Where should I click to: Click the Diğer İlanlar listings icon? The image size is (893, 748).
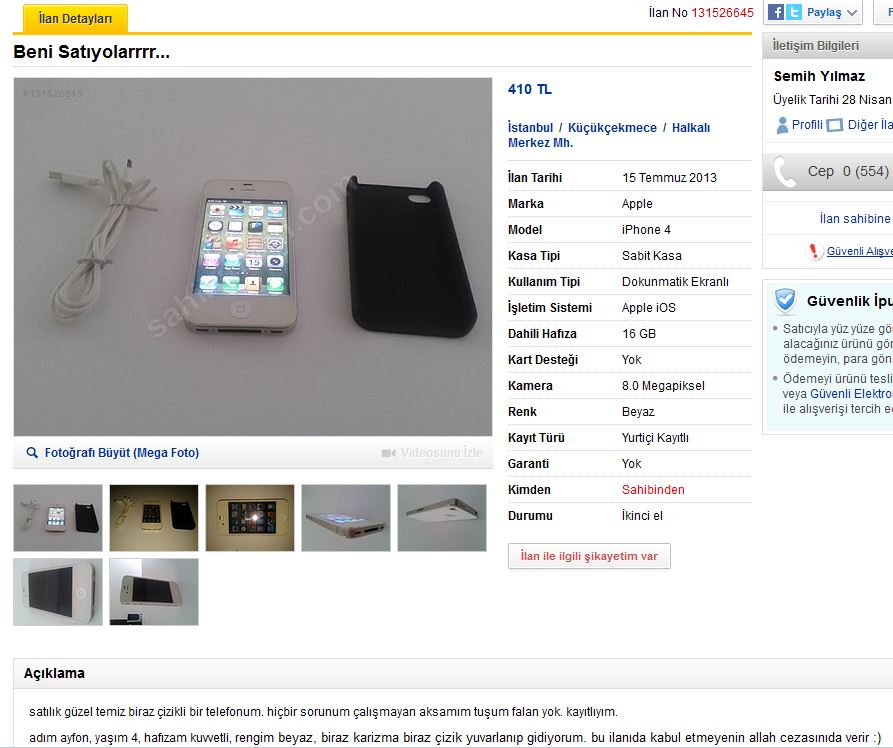834,125
